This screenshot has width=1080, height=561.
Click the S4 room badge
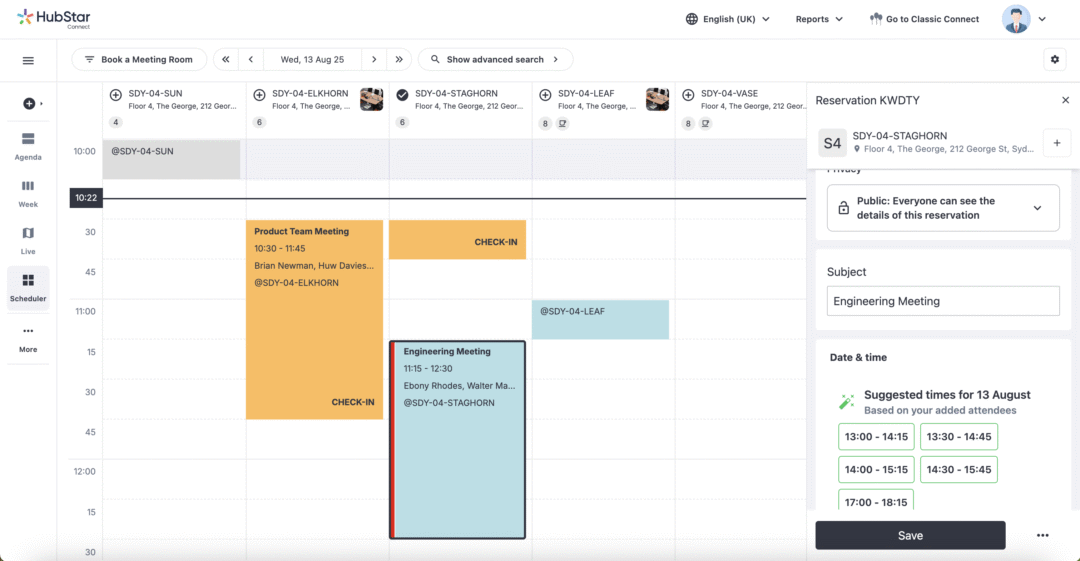click(832, 143)
